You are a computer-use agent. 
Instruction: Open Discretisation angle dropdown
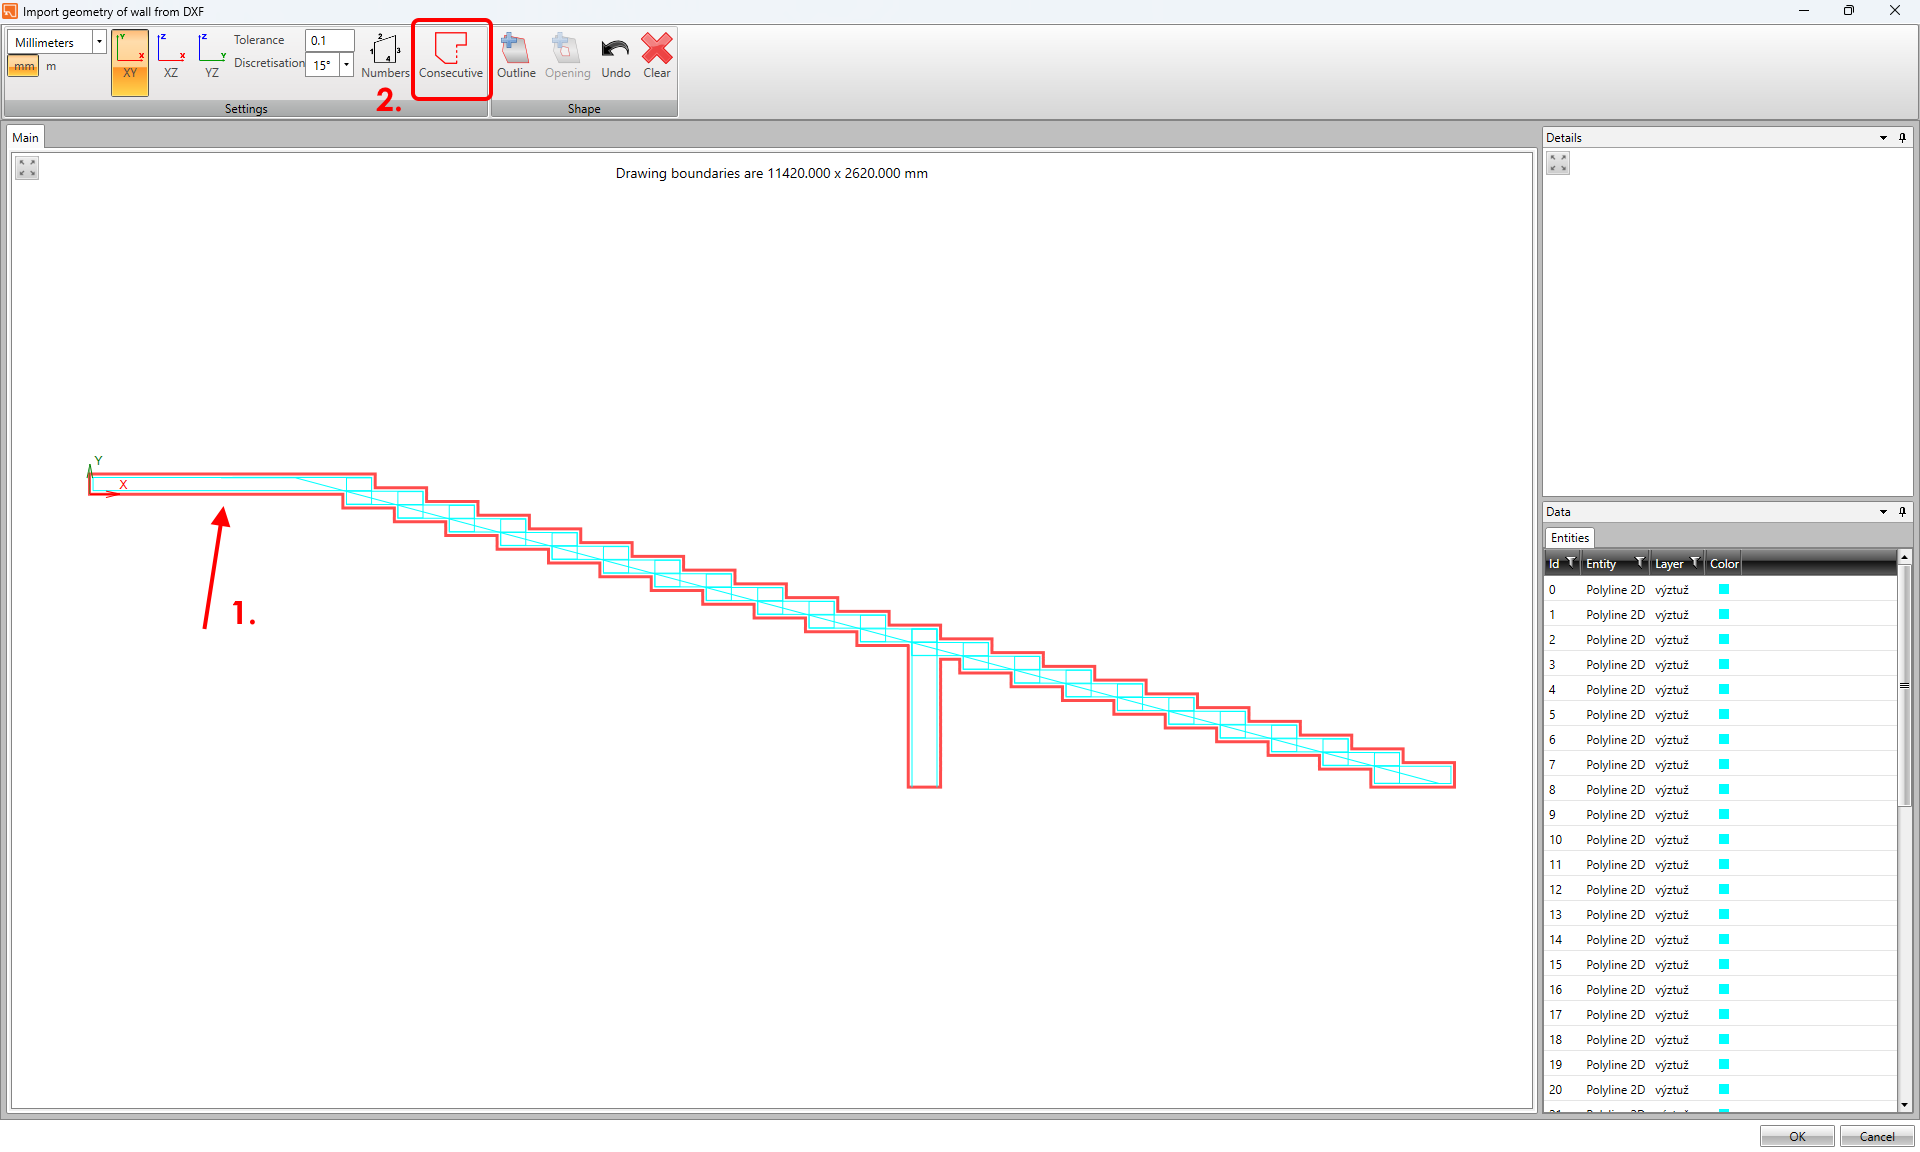click(x=346, y=65)
